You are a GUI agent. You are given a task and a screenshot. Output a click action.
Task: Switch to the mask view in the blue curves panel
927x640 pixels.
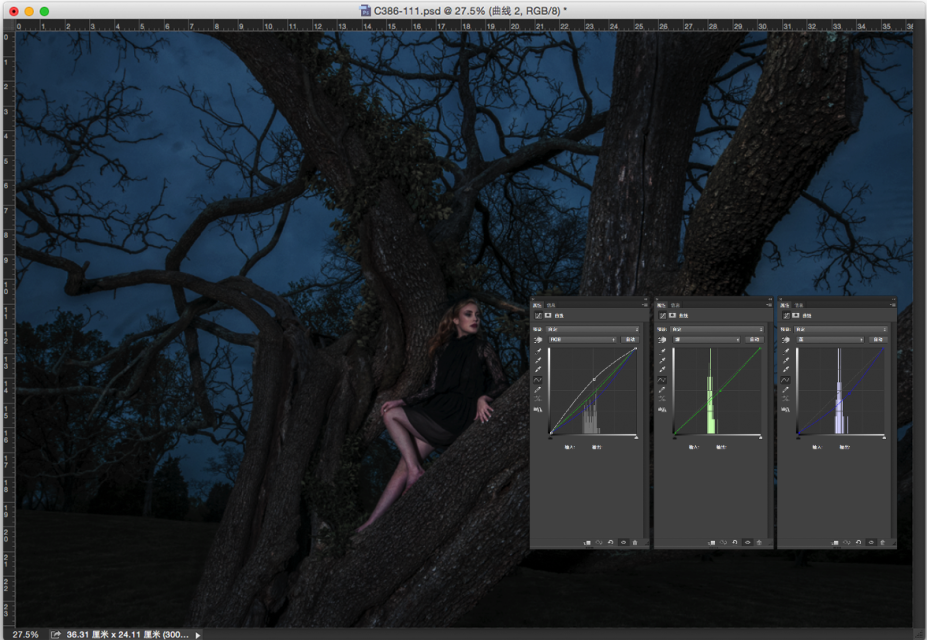click(796, 316)
